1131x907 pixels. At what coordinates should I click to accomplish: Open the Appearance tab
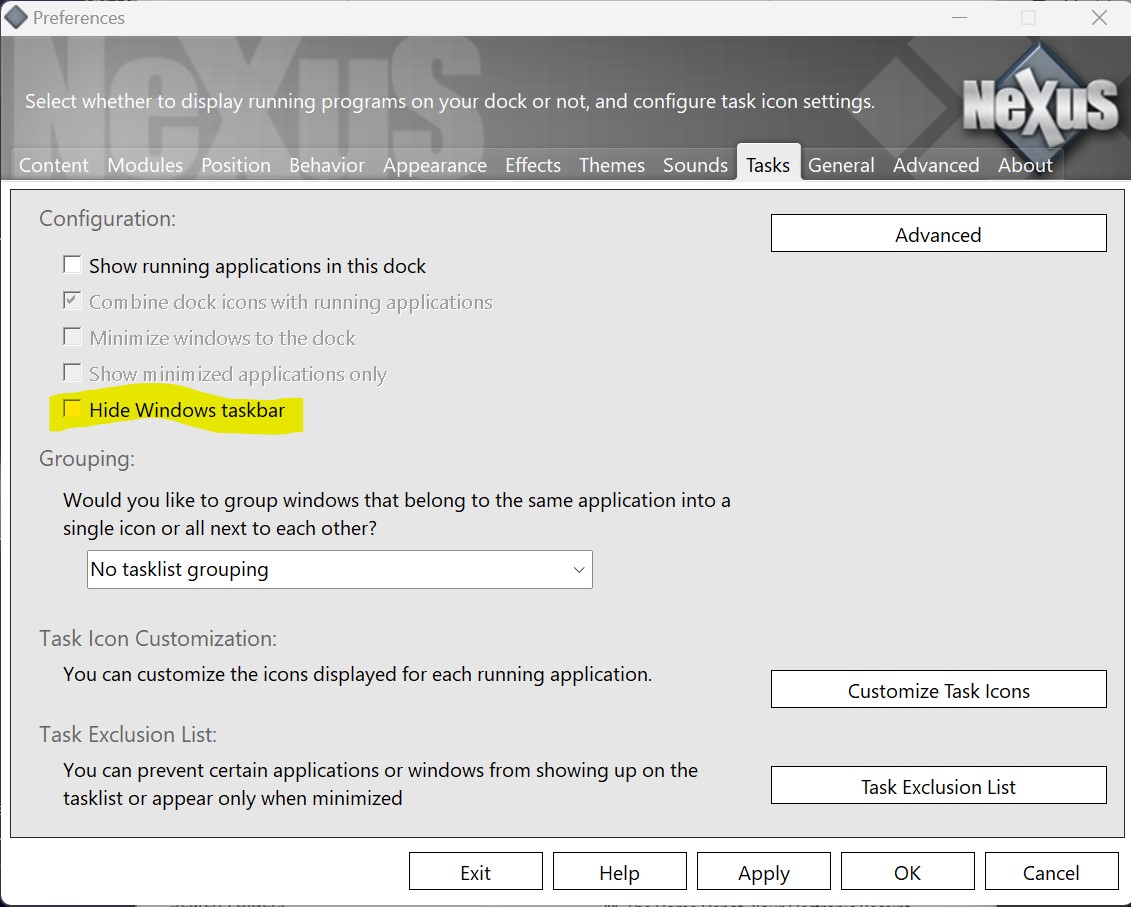(435, 165)
